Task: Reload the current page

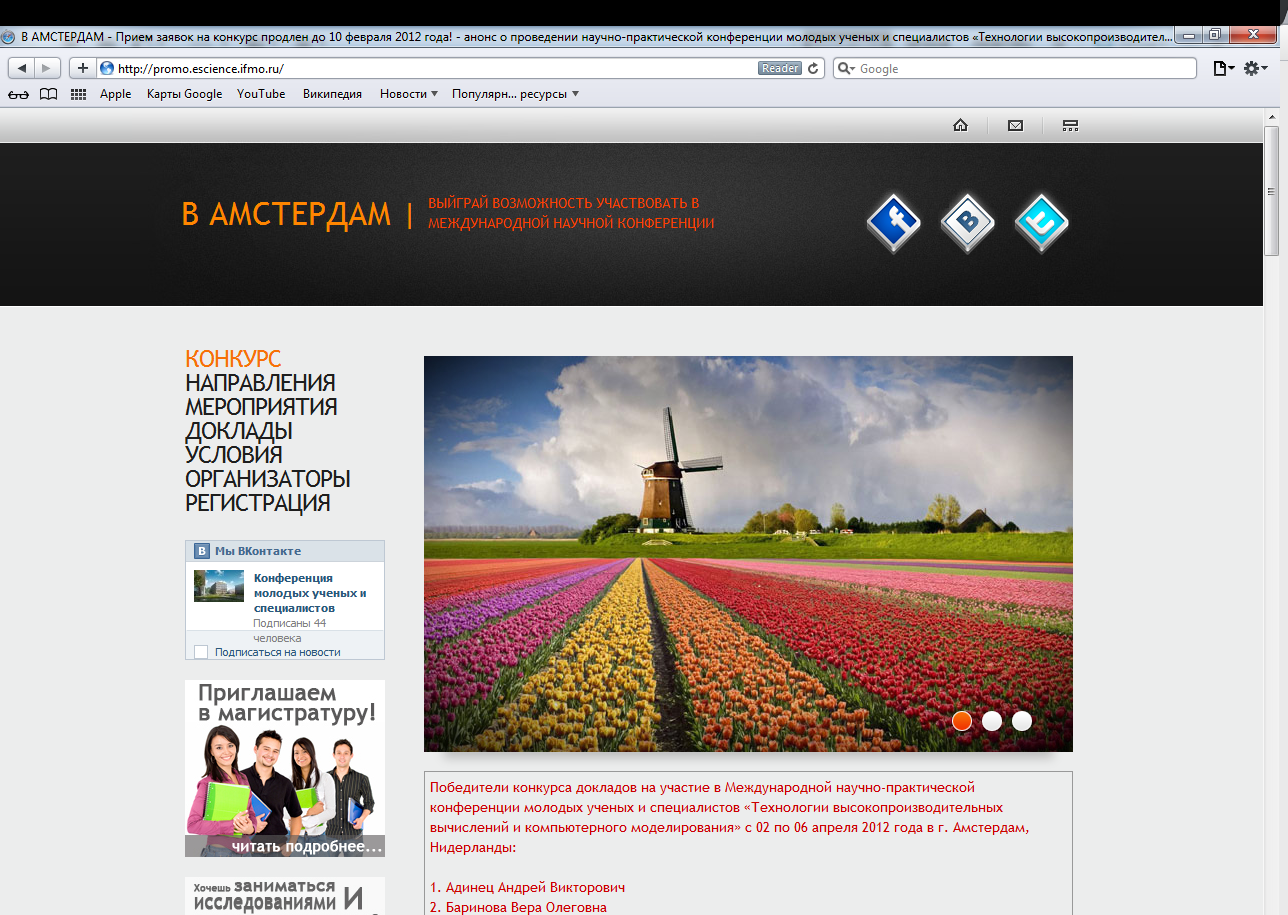Action: (814, 68)
